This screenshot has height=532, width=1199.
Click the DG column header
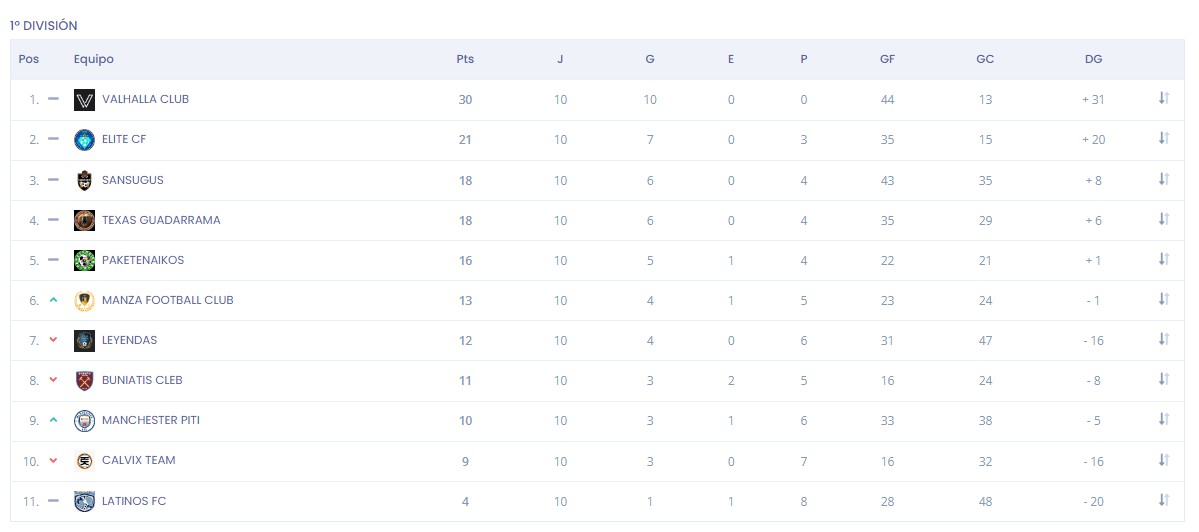[1093, 59]
